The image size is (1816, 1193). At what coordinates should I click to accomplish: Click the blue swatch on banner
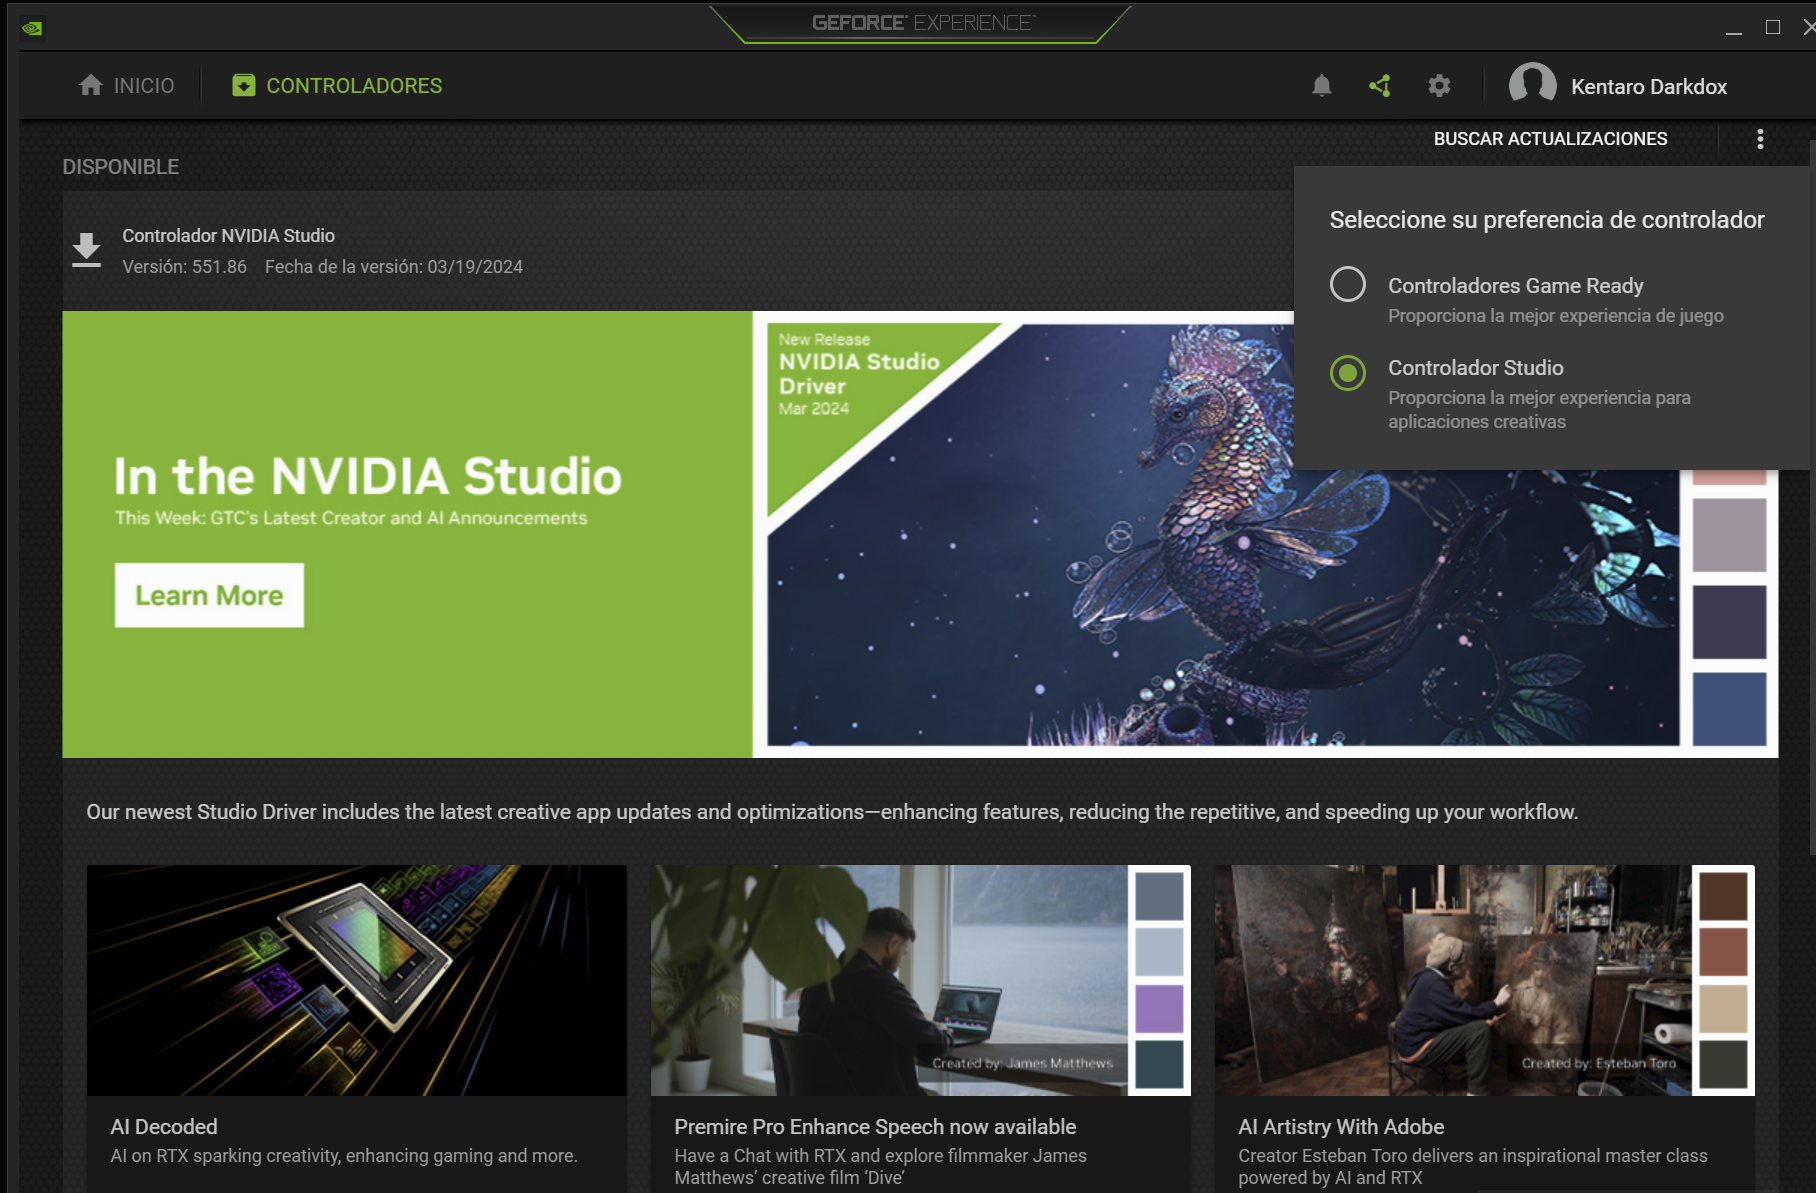click(x=1729, y=709)
